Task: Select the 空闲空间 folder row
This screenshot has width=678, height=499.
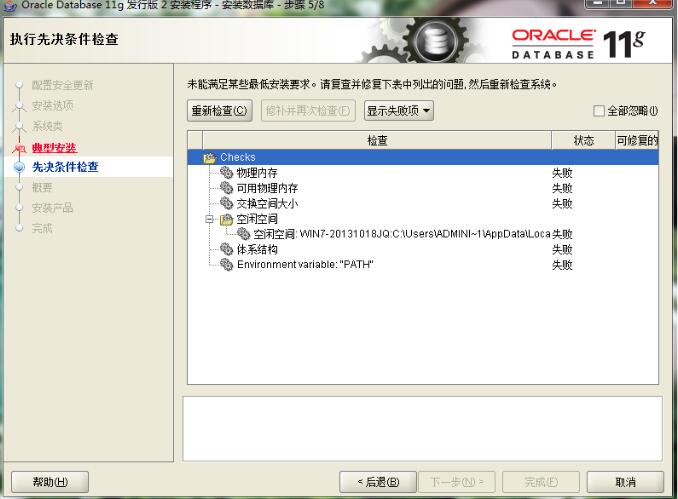Action: pos(423,219)
